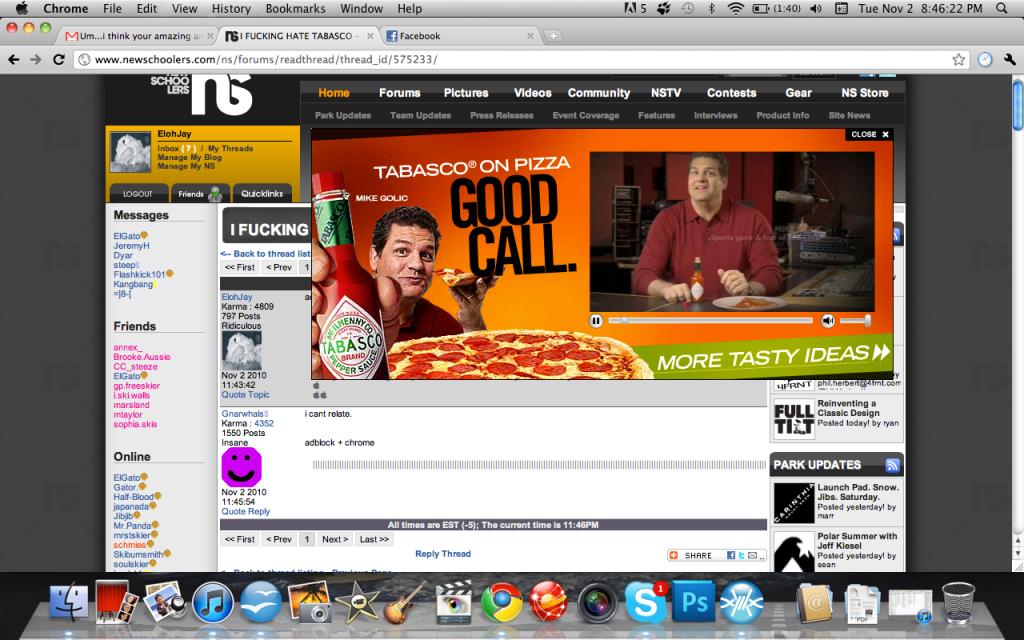Open Spotlight search in the menu bar
1024x640 pixels.
(1003, 8)
